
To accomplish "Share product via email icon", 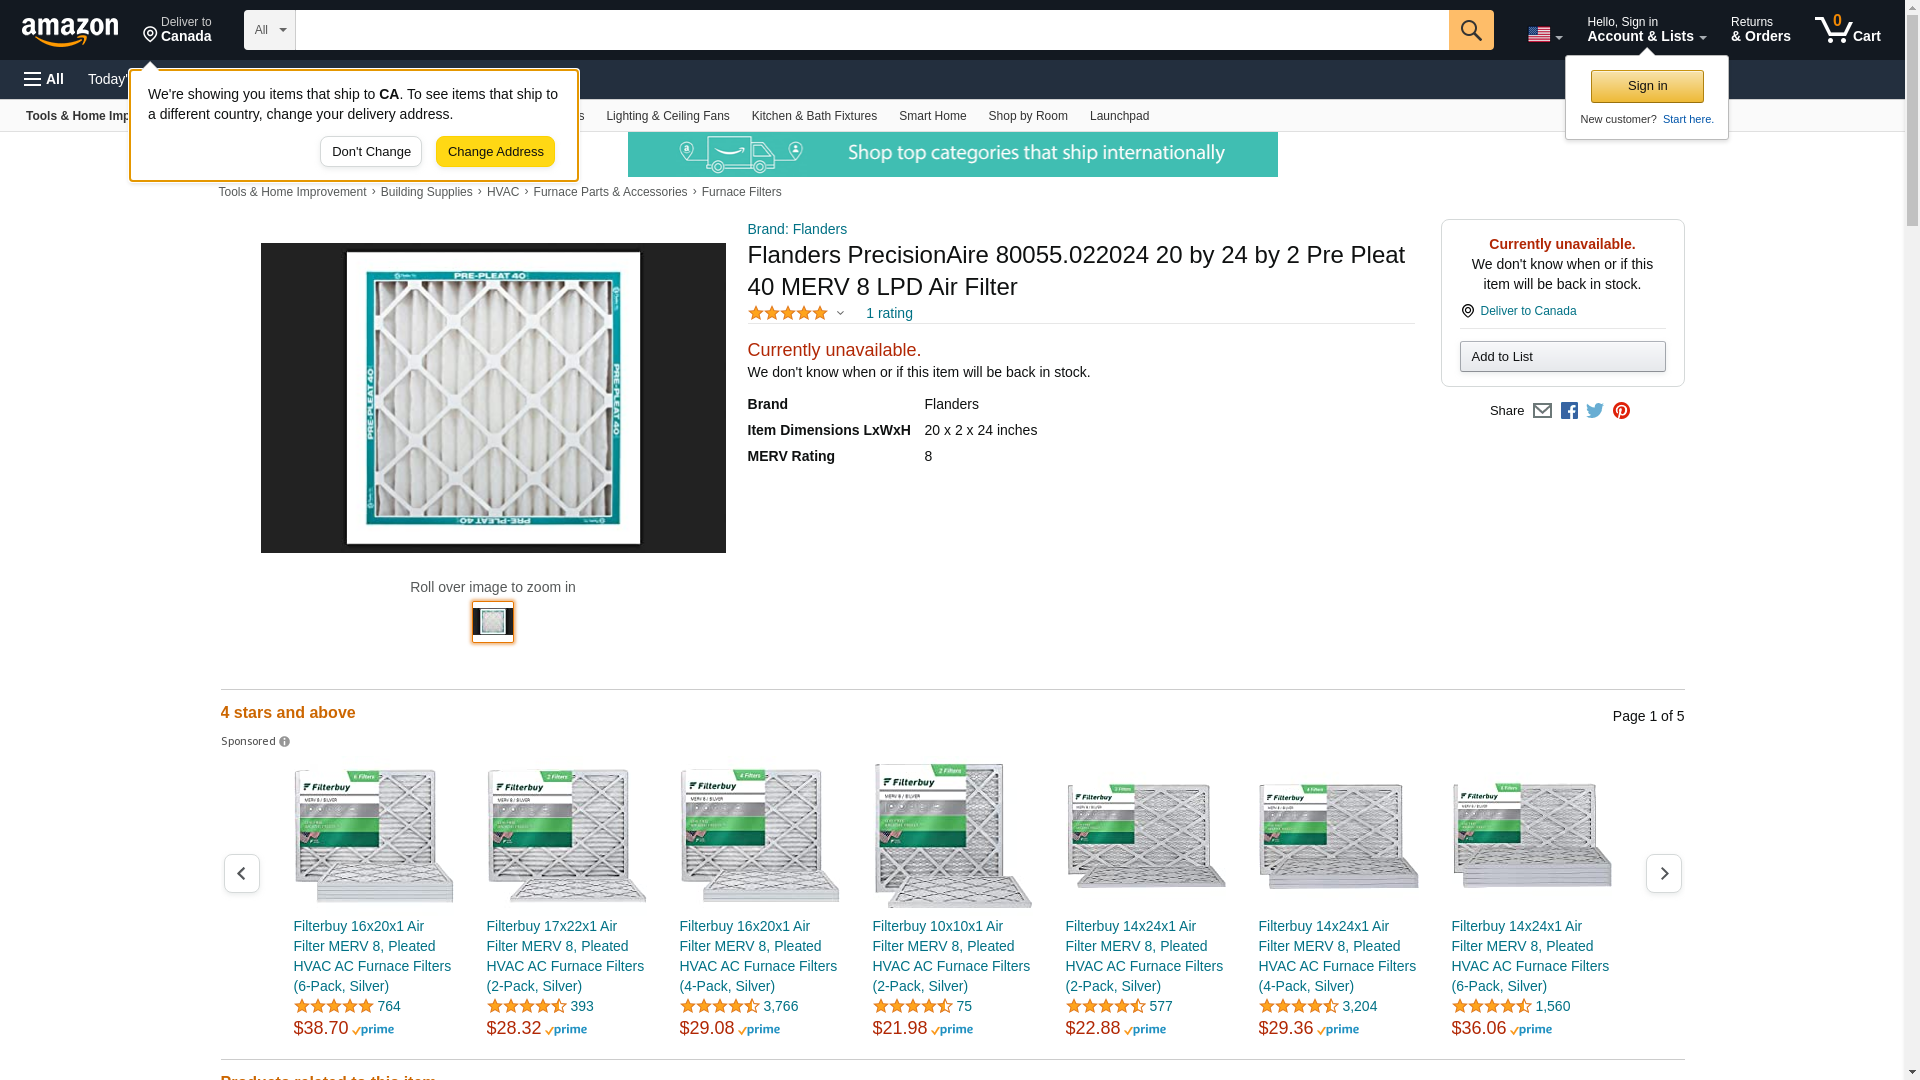I will point(1542,411).
